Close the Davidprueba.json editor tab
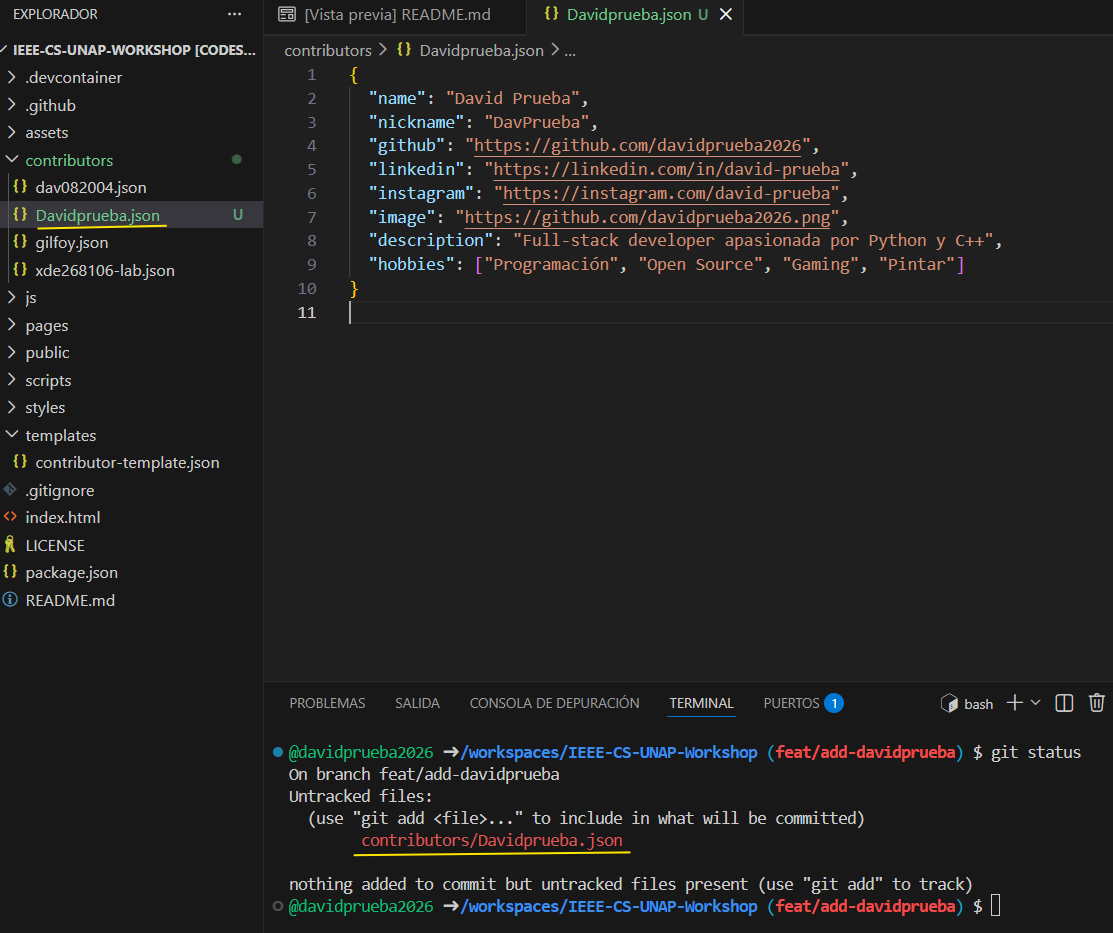This screenshot has width=1113, height=933. coord(725,14)
